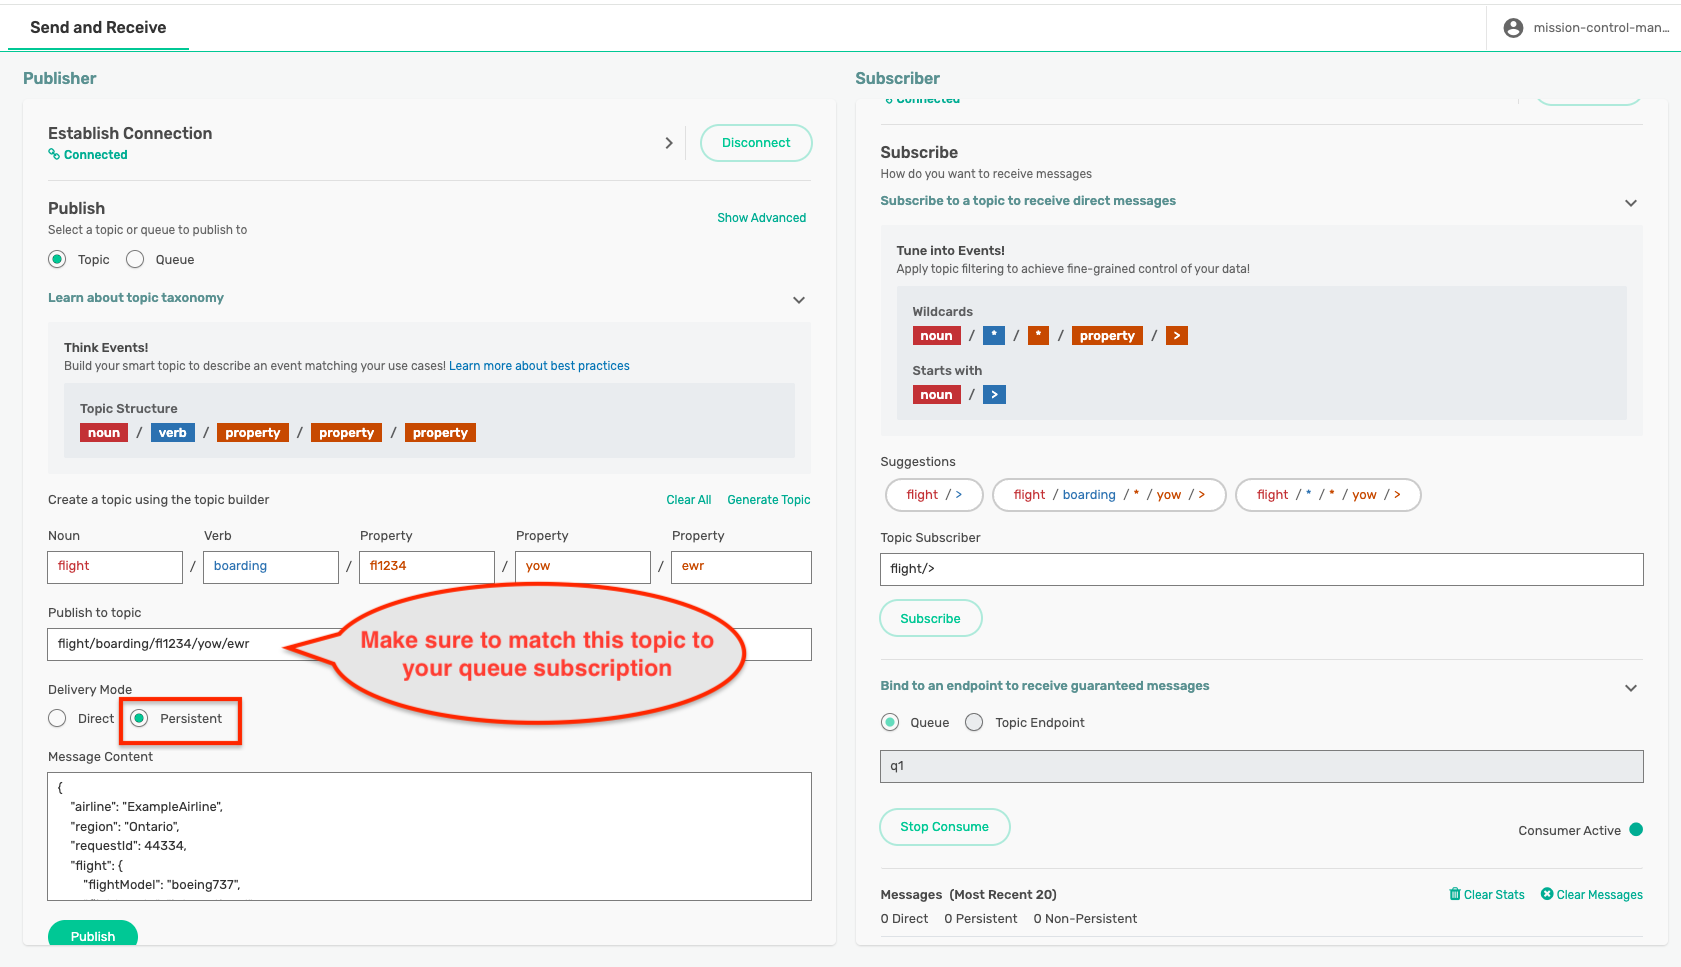Collapse the Learn about topic taxonomy section
The image size is (1681, 967).
pos(799,300)
